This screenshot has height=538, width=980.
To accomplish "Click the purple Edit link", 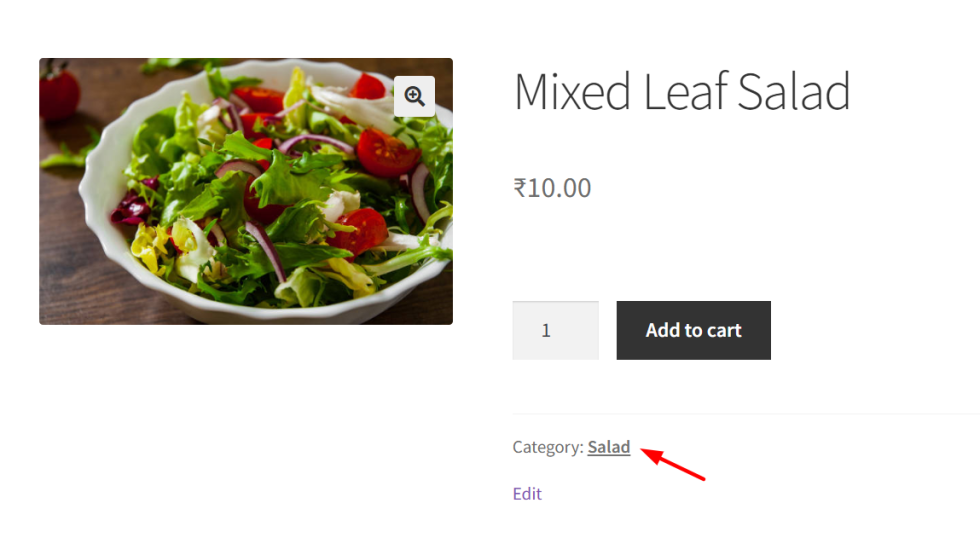I will tap(527, 493).
